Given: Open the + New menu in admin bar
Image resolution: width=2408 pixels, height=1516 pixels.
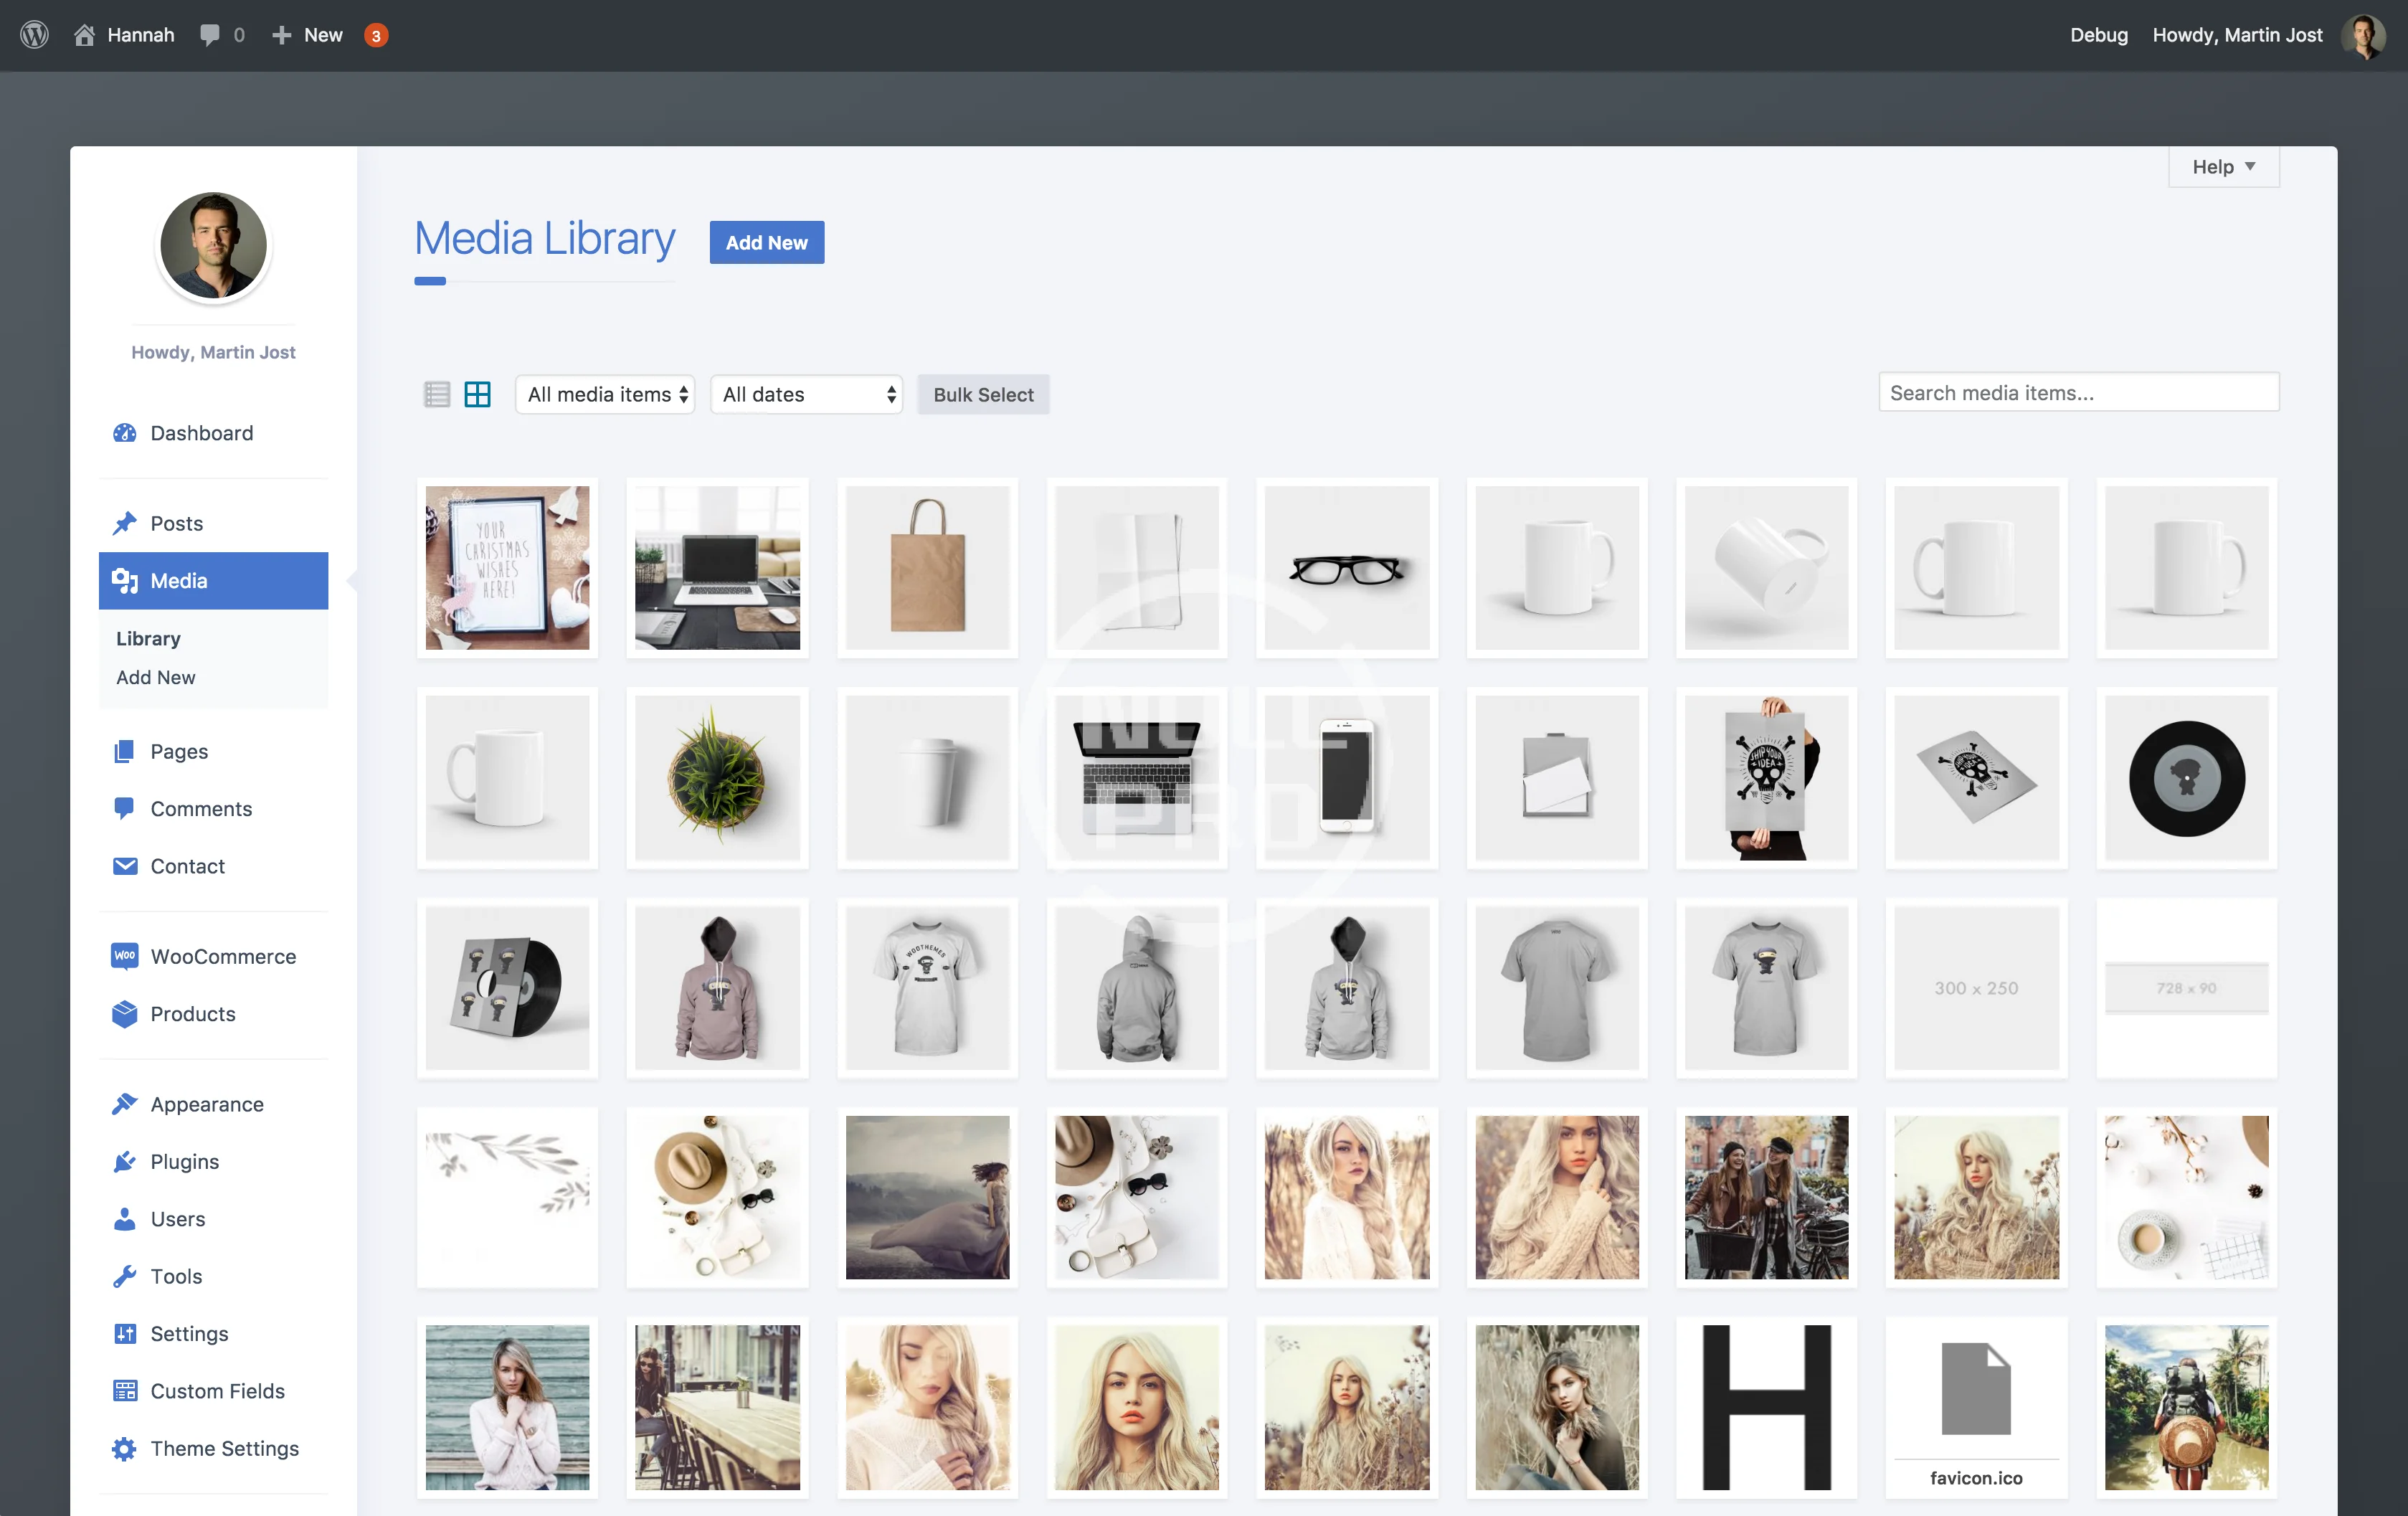Looking at the screenshot, I should (308, 35).
